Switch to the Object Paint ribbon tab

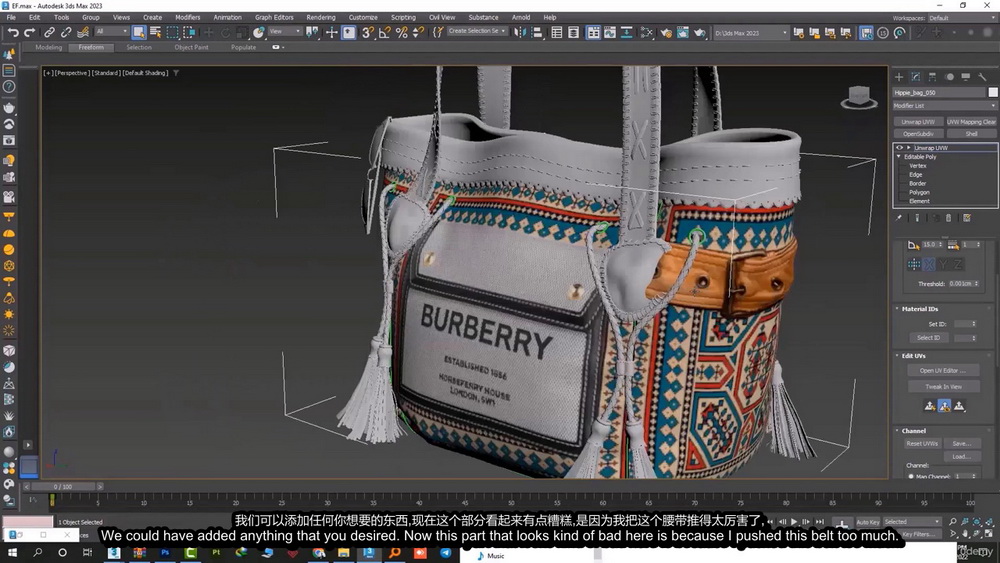(191, 47)
